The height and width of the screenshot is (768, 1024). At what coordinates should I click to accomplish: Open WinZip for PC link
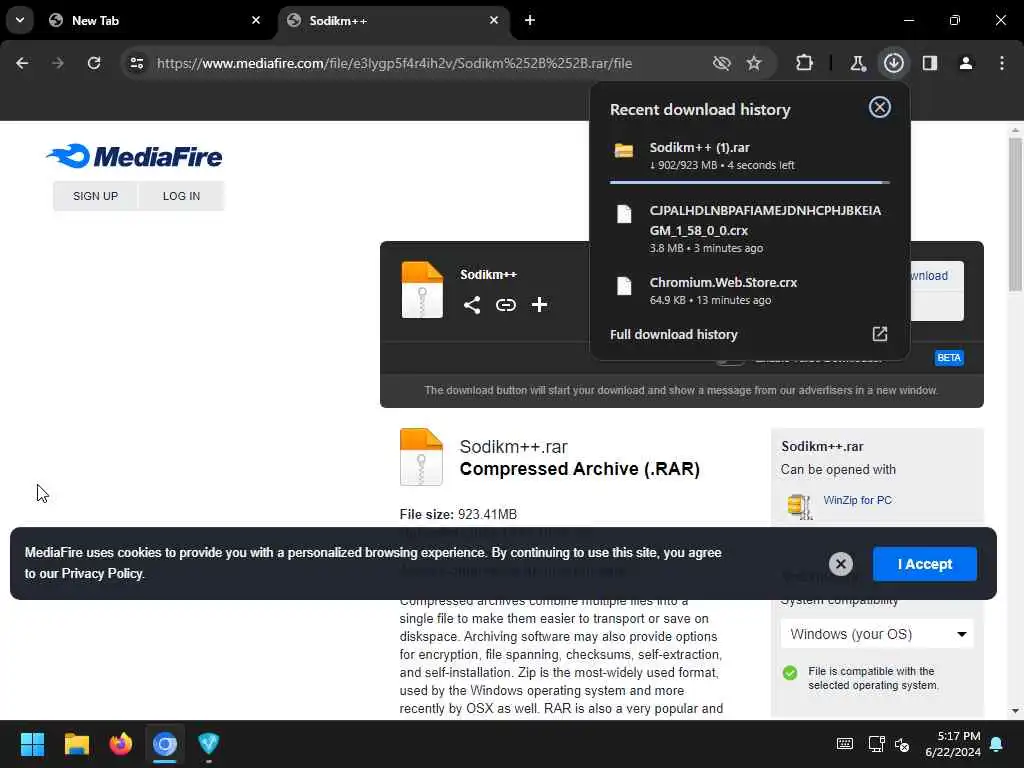click(x=857, y=500)
